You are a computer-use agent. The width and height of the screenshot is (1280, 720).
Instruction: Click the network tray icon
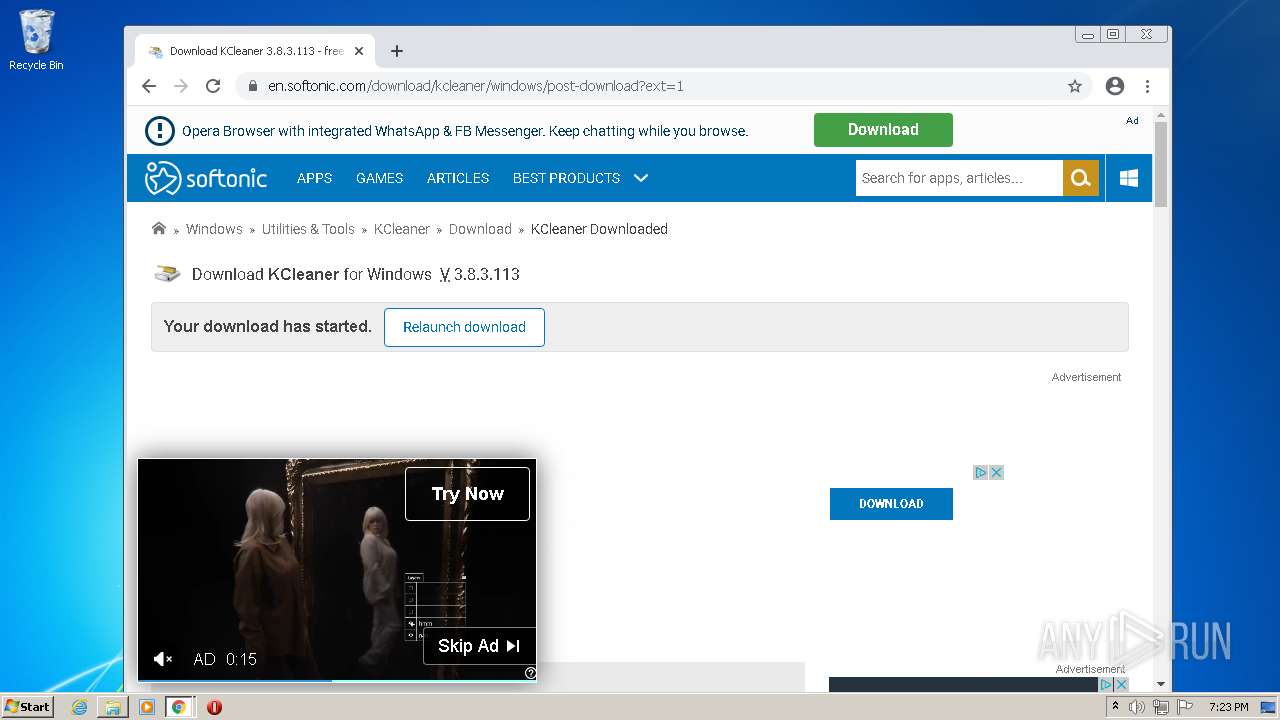point(1161,707)
